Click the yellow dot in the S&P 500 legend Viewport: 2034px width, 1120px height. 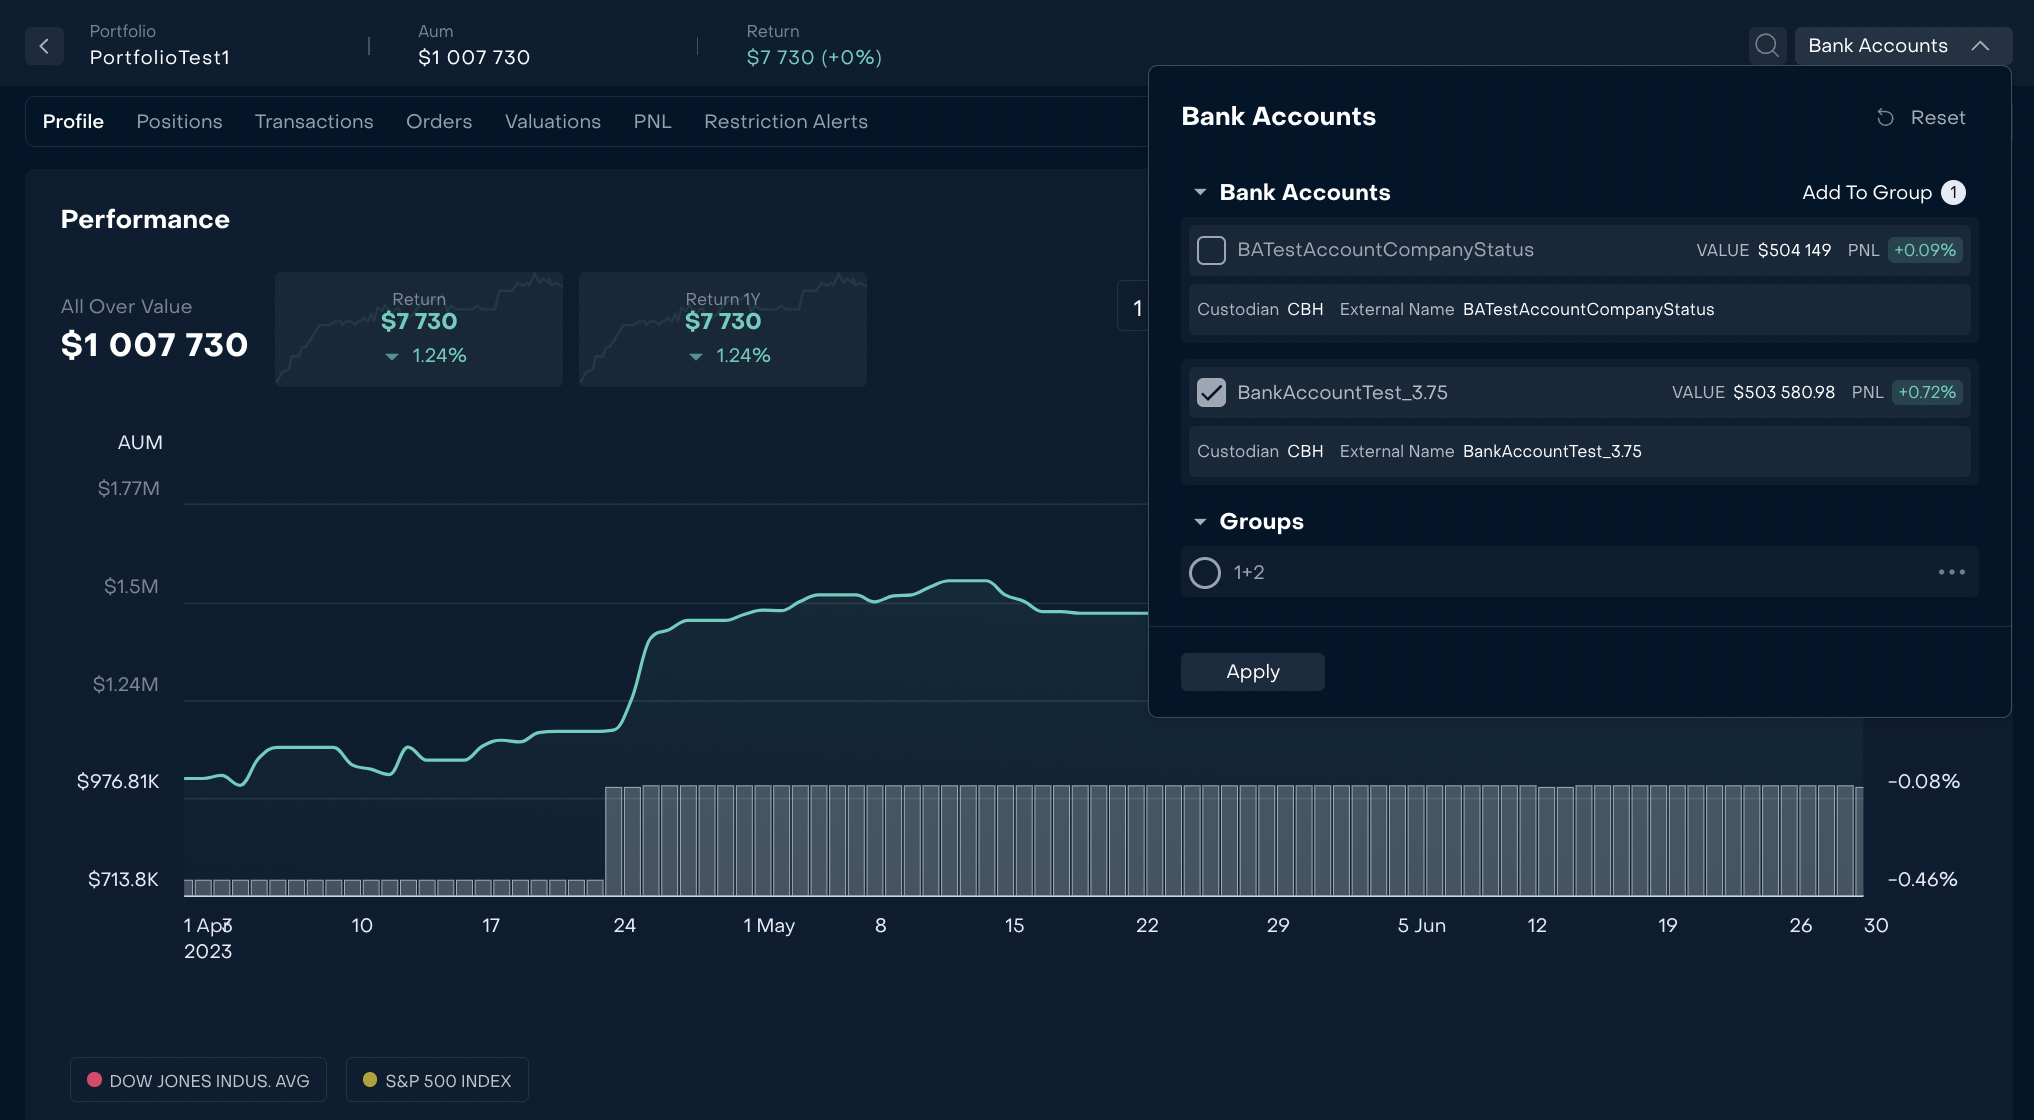point(370,1080)
